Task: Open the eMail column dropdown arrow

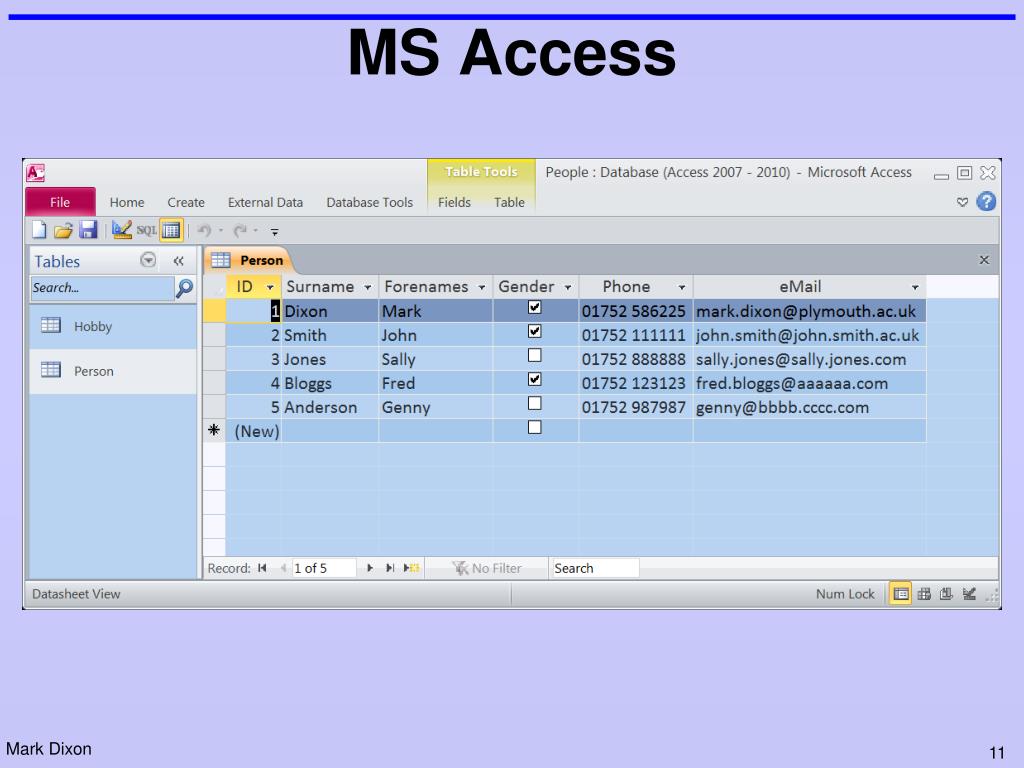Action: (915, 288)
